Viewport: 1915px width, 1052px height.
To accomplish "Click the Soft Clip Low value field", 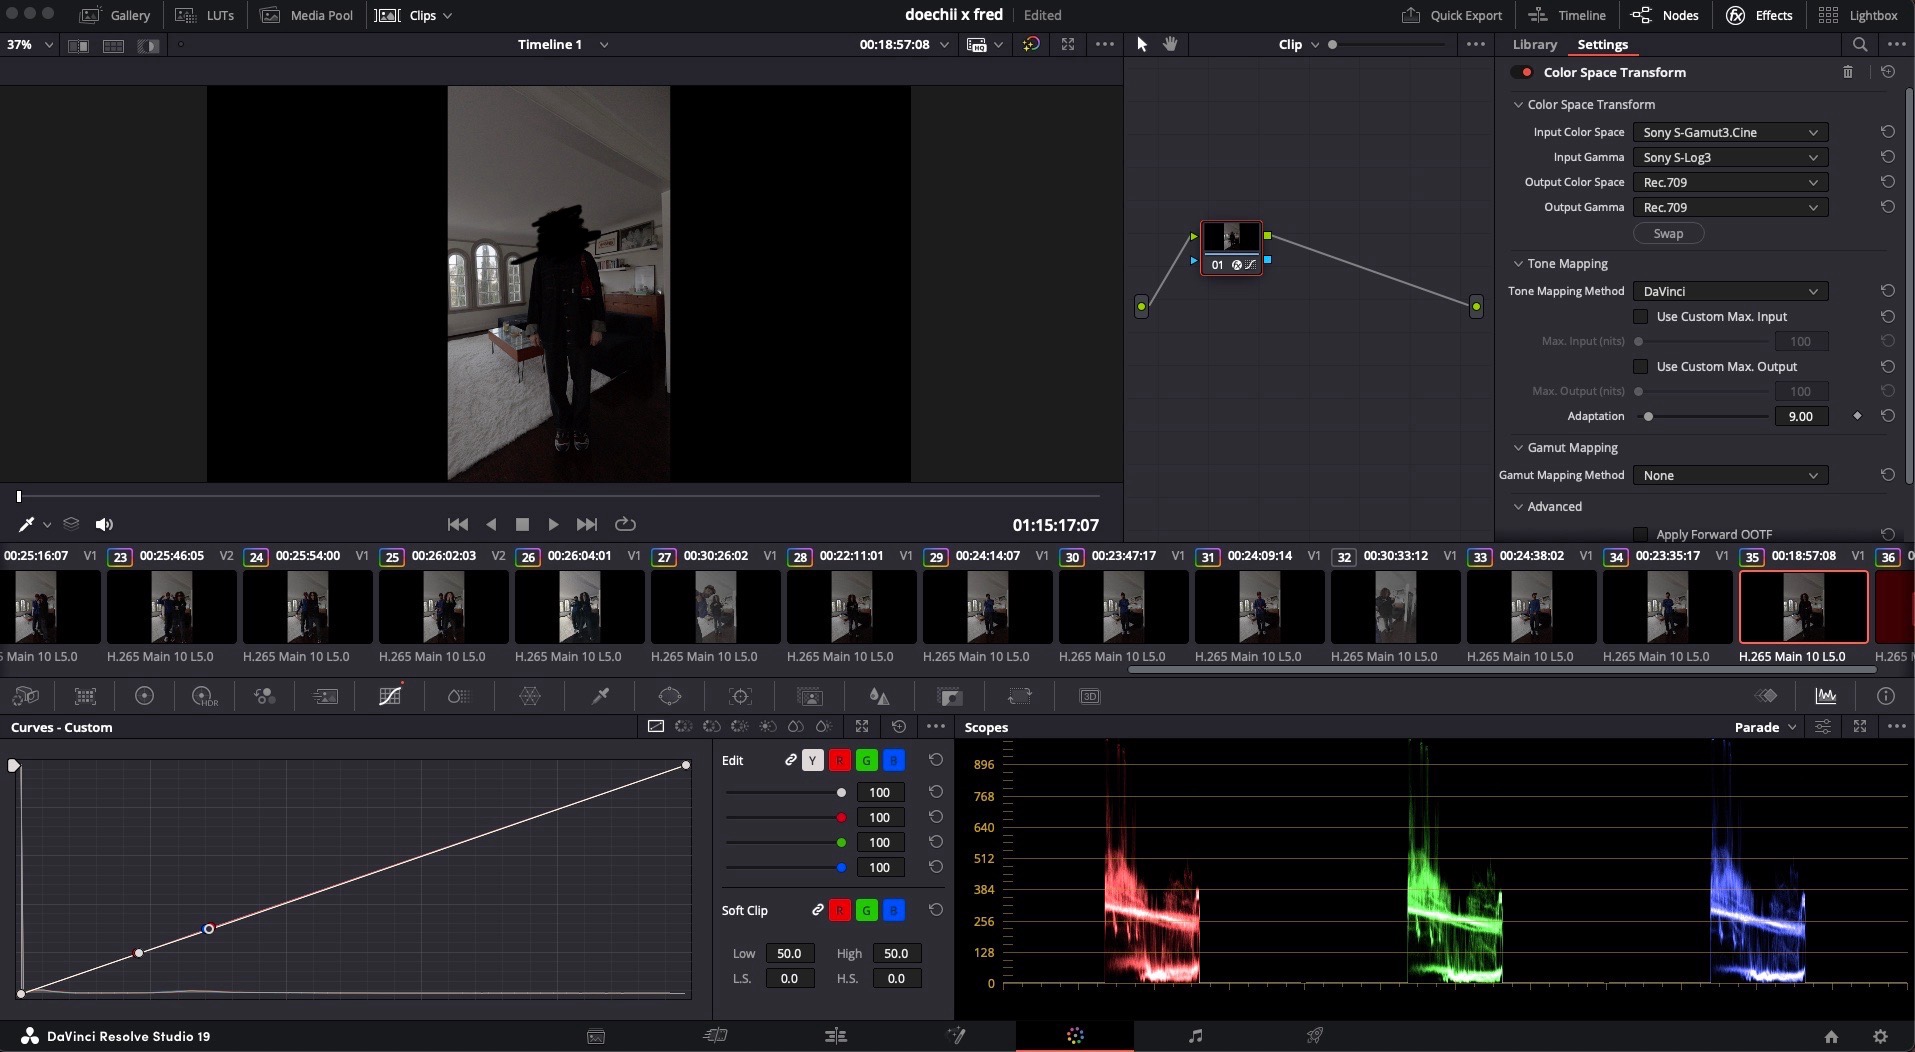I will click(x=789, y=953).
